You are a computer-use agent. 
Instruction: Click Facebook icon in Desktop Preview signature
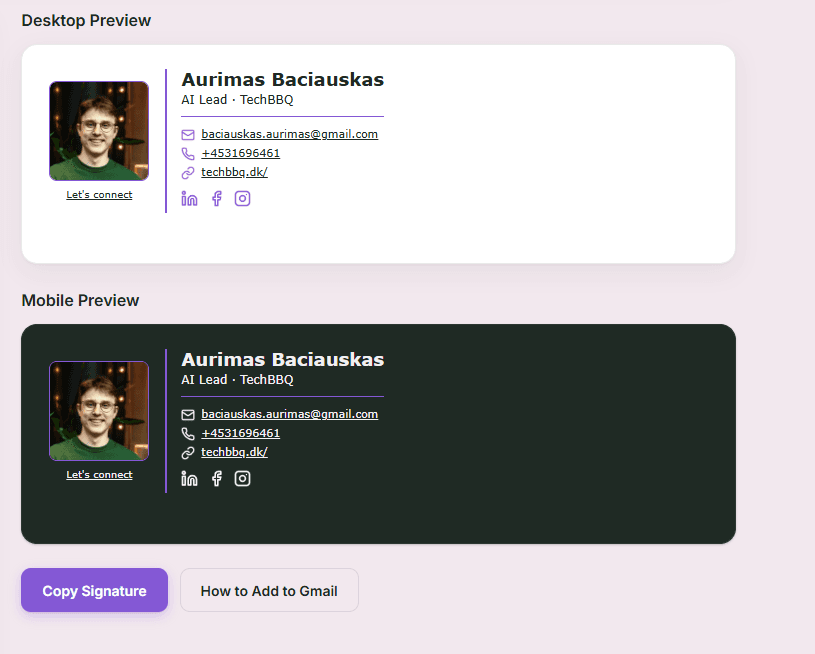pos(217,199)
